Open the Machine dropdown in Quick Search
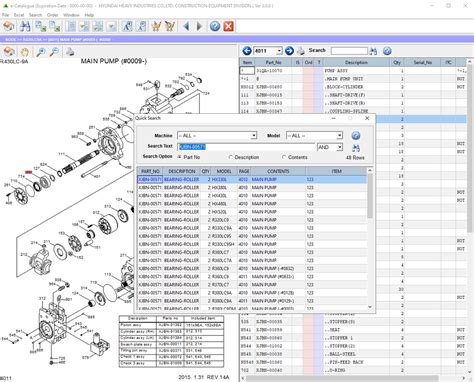Screen dimensions: 474x382 254,136
